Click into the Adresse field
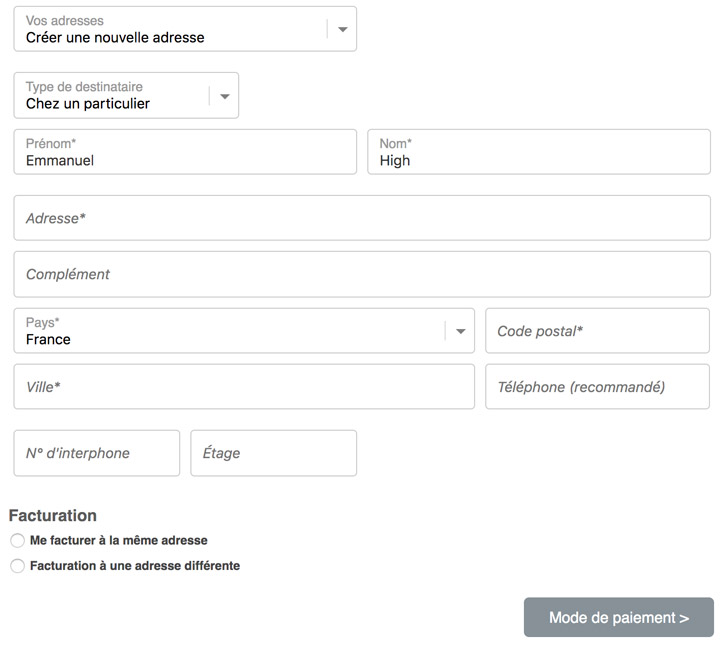Viewport: 726px width, 649px height. [362, 218]
